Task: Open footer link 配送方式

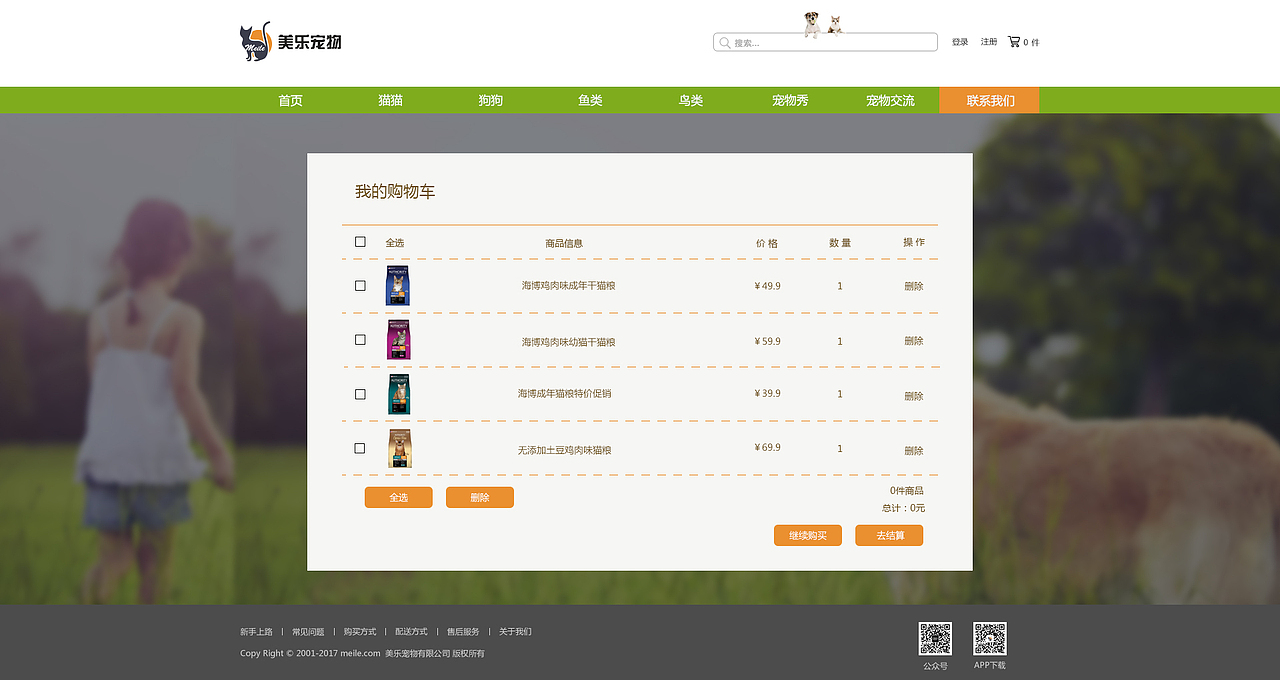Action: tap(411, 632)
